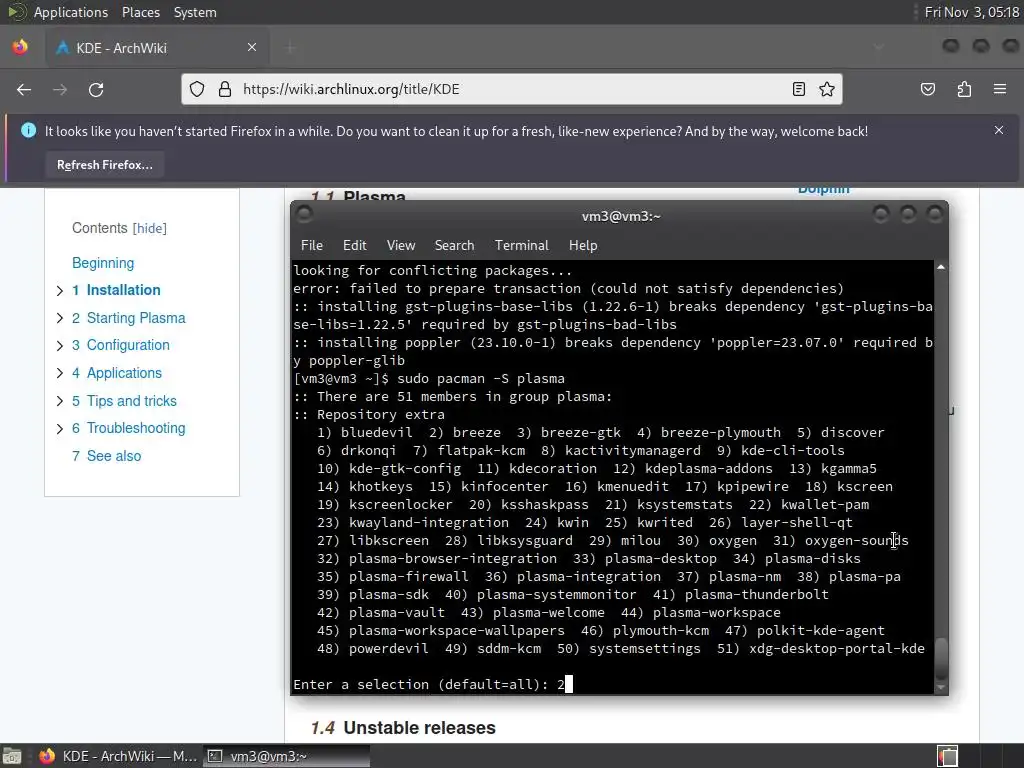Dismiss the Refresh Firefox notification bar
Image resolution: width=1024 pixels, height=768 pixels.
pyautogui.click(x=999, y=130)
